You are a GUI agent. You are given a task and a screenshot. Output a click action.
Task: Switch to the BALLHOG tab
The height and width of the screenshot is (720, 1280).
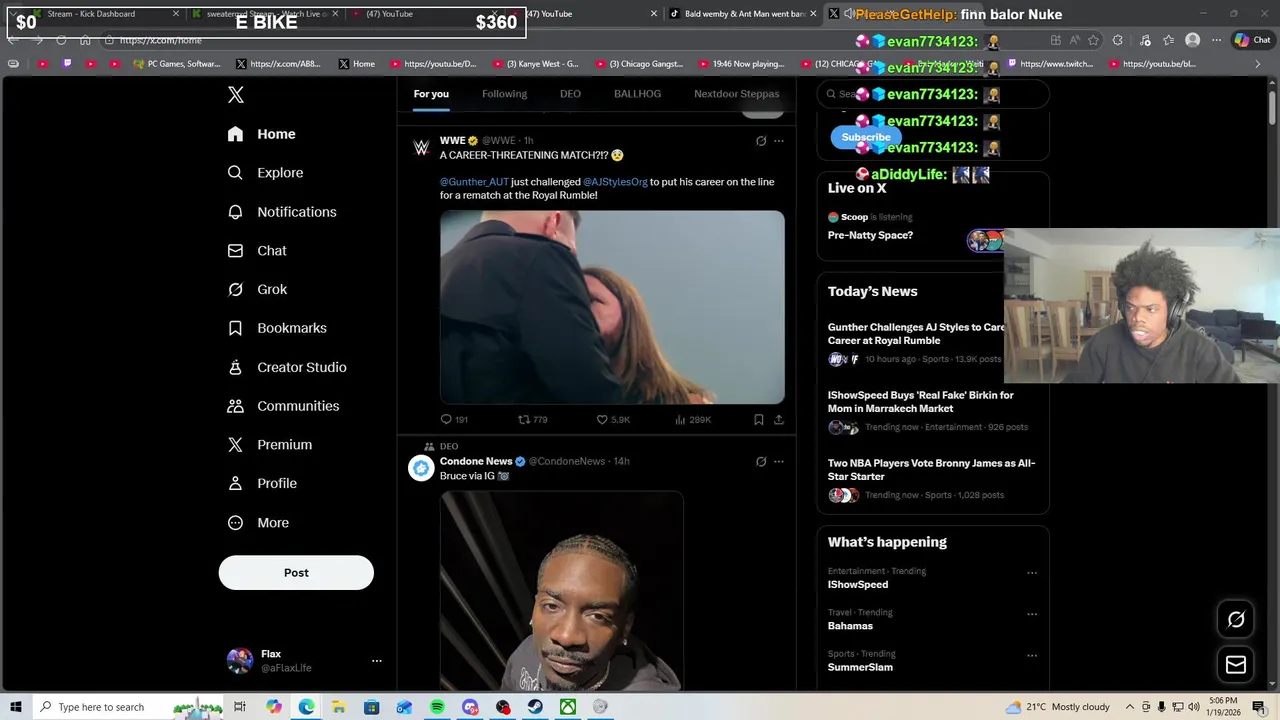click(x=637, y=94)
